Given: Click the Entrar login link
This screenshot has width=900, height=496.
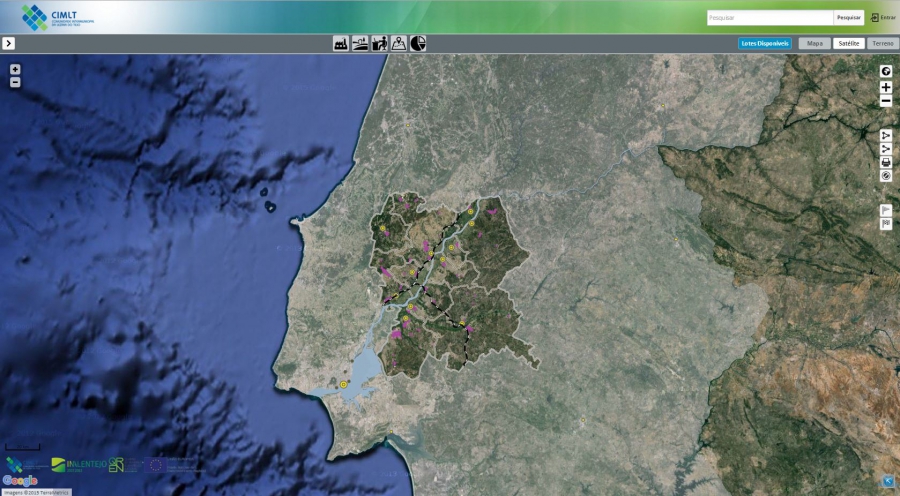Looking at the screenshot, I should tap(883, 18).
